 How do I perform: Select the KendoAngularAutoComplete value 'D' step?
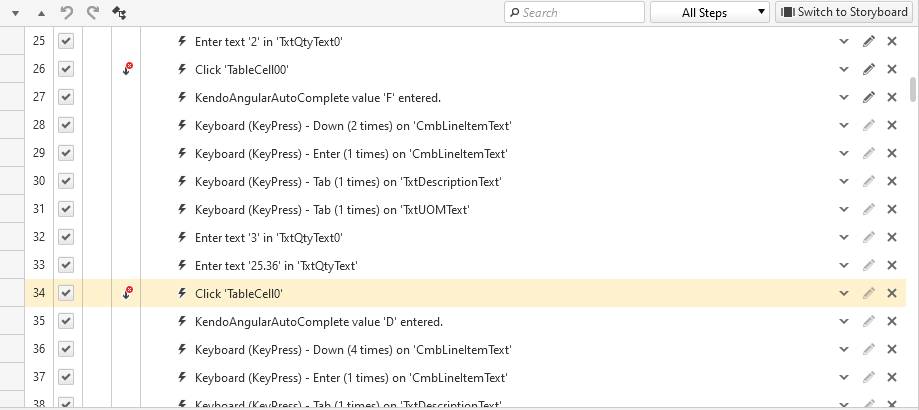tap(318, 321)
